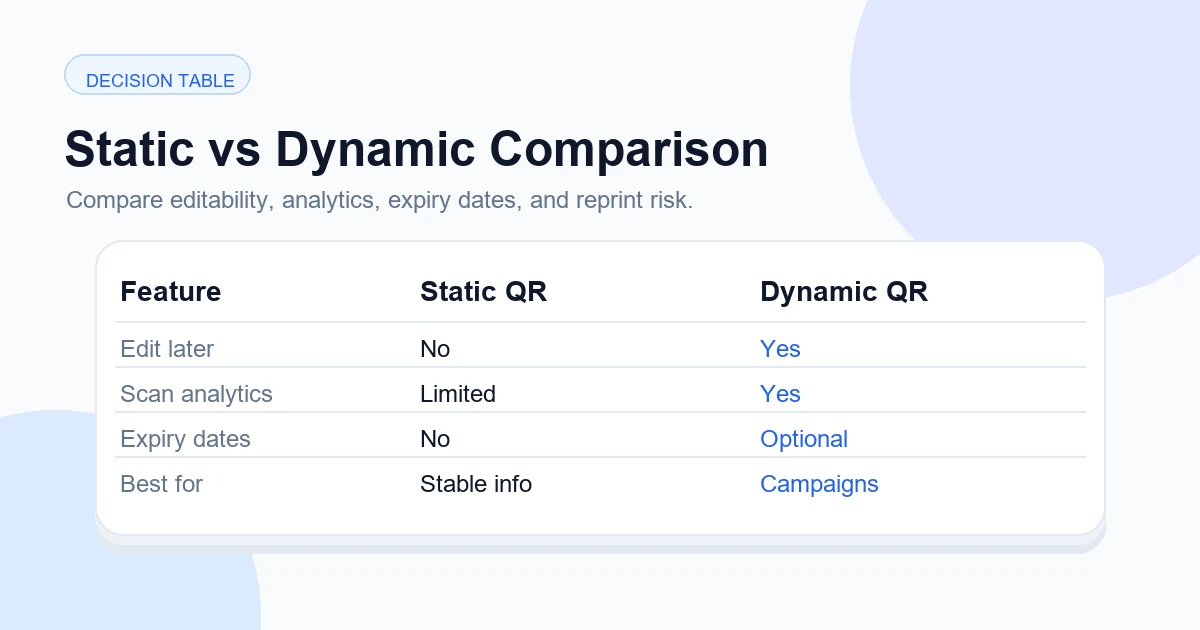Click the 'Limited' cell

pos(458,394)
